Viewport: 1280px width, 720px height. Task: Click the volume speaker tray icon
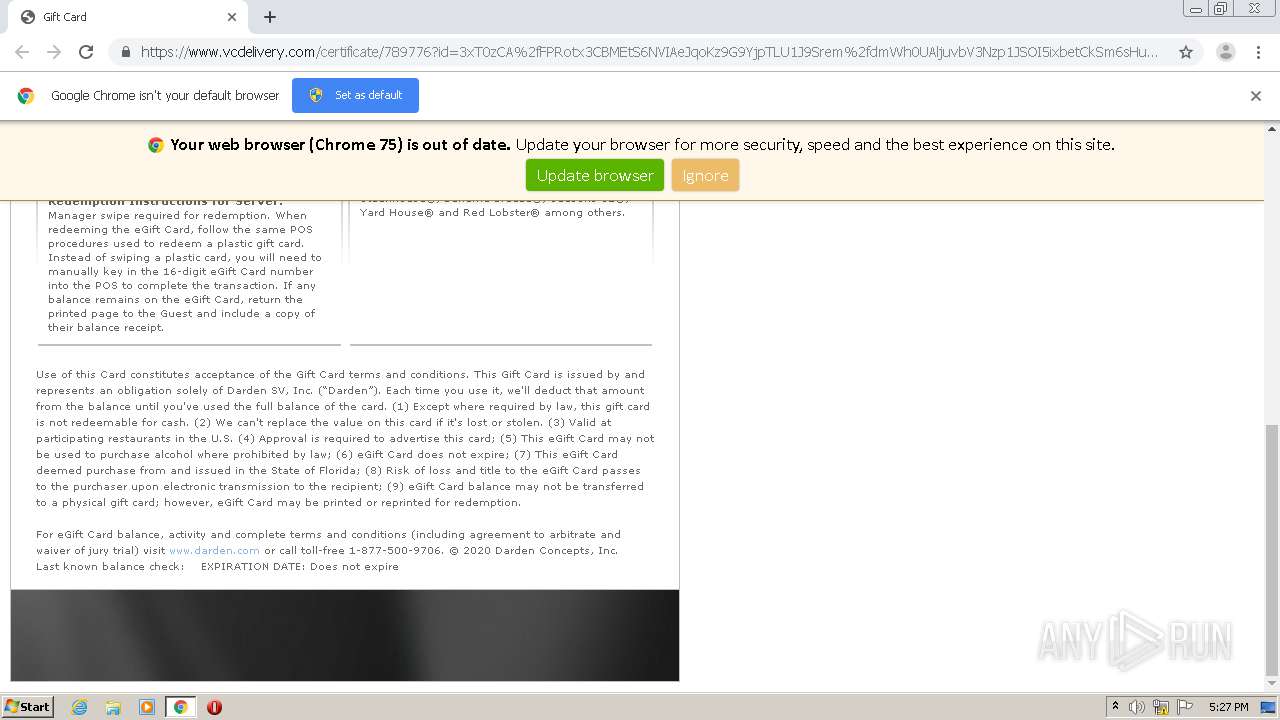click(1137, 707)
